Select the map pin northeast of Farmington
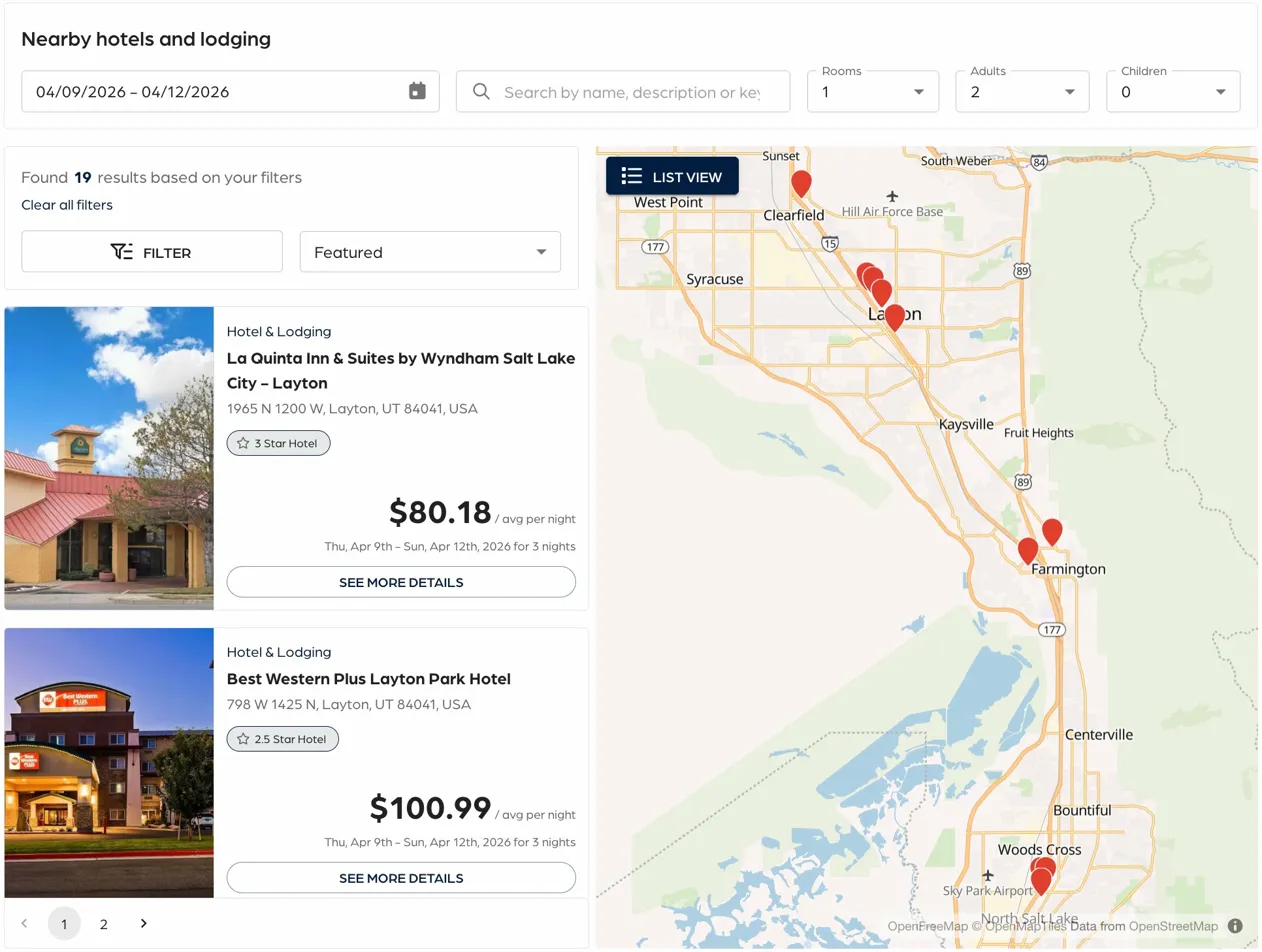Screen dimensions: 1262x952 point(1052,532)
